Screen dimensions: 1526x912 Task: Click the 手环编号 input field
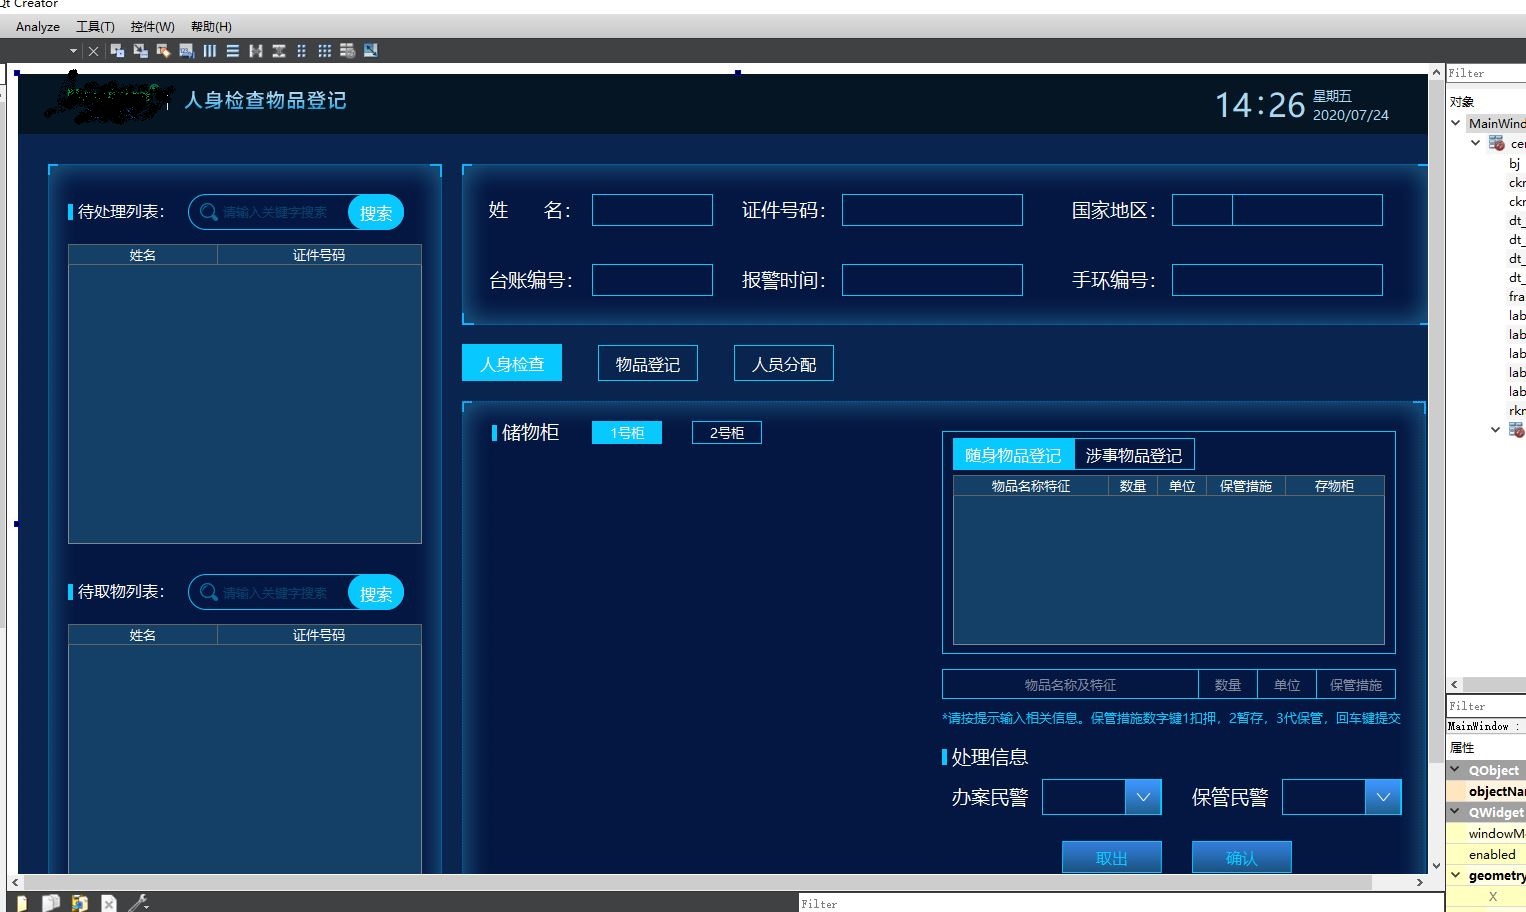click(1277, 280)
